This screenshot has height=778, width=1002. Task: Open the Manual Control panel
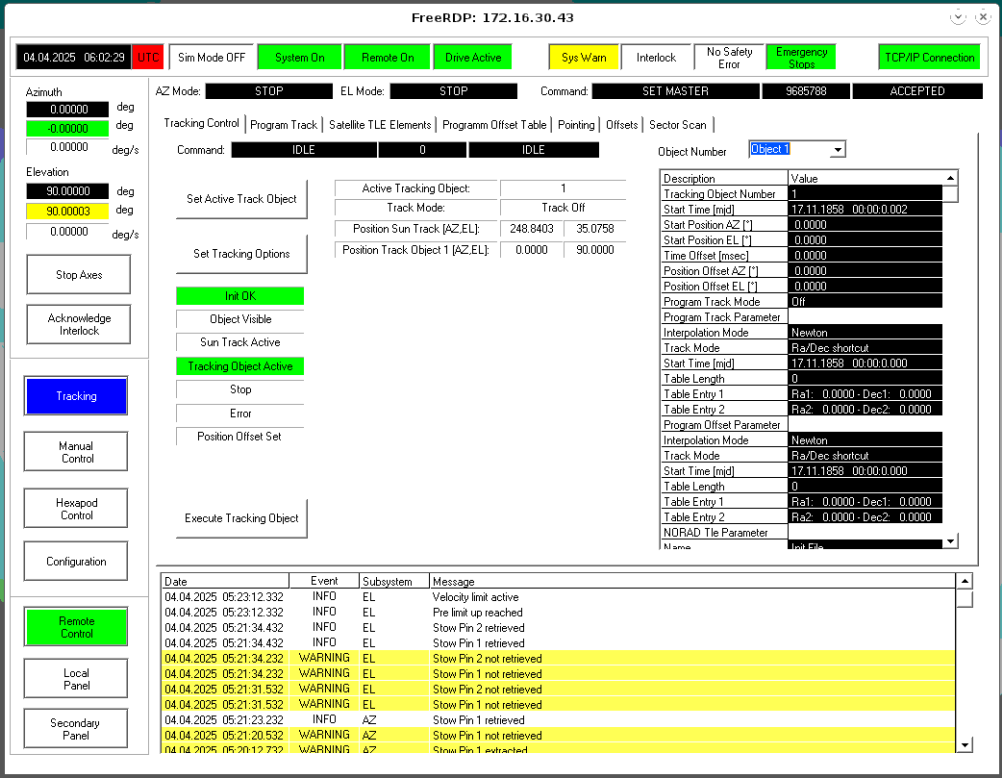76,452
